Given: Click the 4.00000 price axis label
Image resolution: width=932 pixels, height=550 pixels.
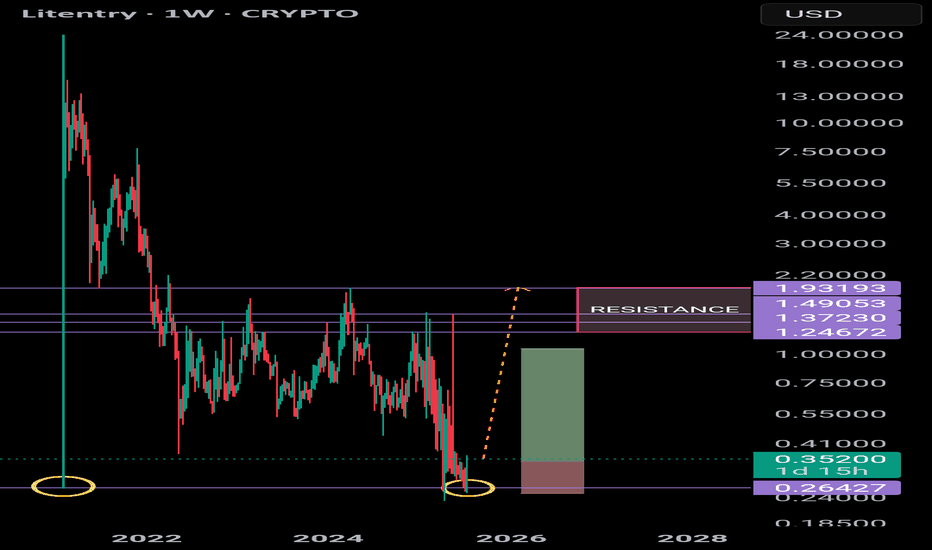Looking at the screenshot, I should [830, 215].
